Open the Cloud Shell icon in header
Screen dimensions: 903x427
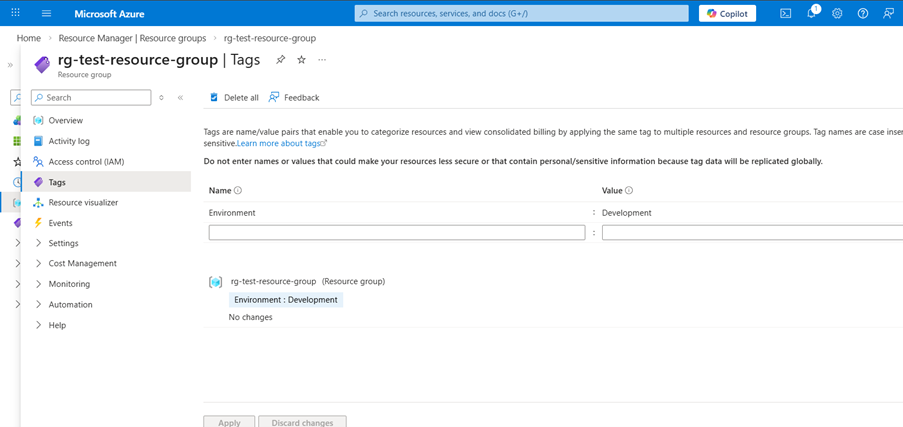[x=786, y=13]
